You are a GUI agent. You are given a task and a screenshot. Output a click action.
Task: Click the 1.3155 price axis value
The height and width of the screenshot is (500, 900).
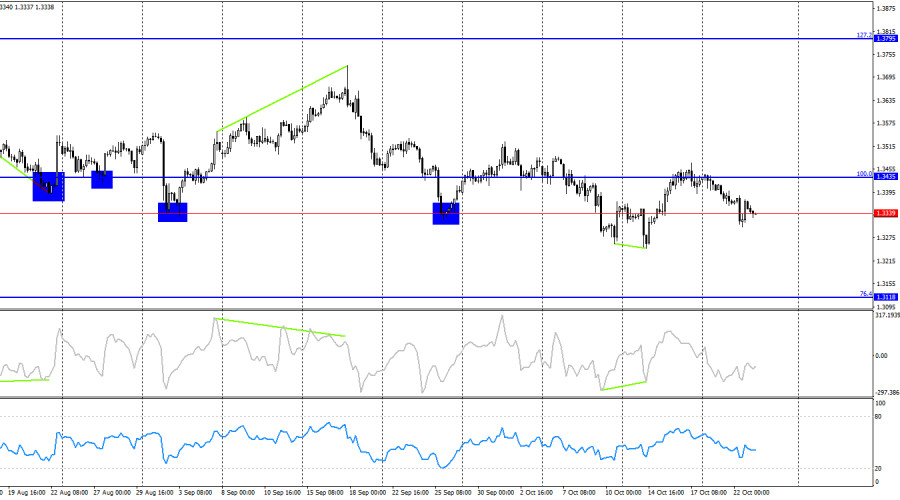tap(886, 284)
